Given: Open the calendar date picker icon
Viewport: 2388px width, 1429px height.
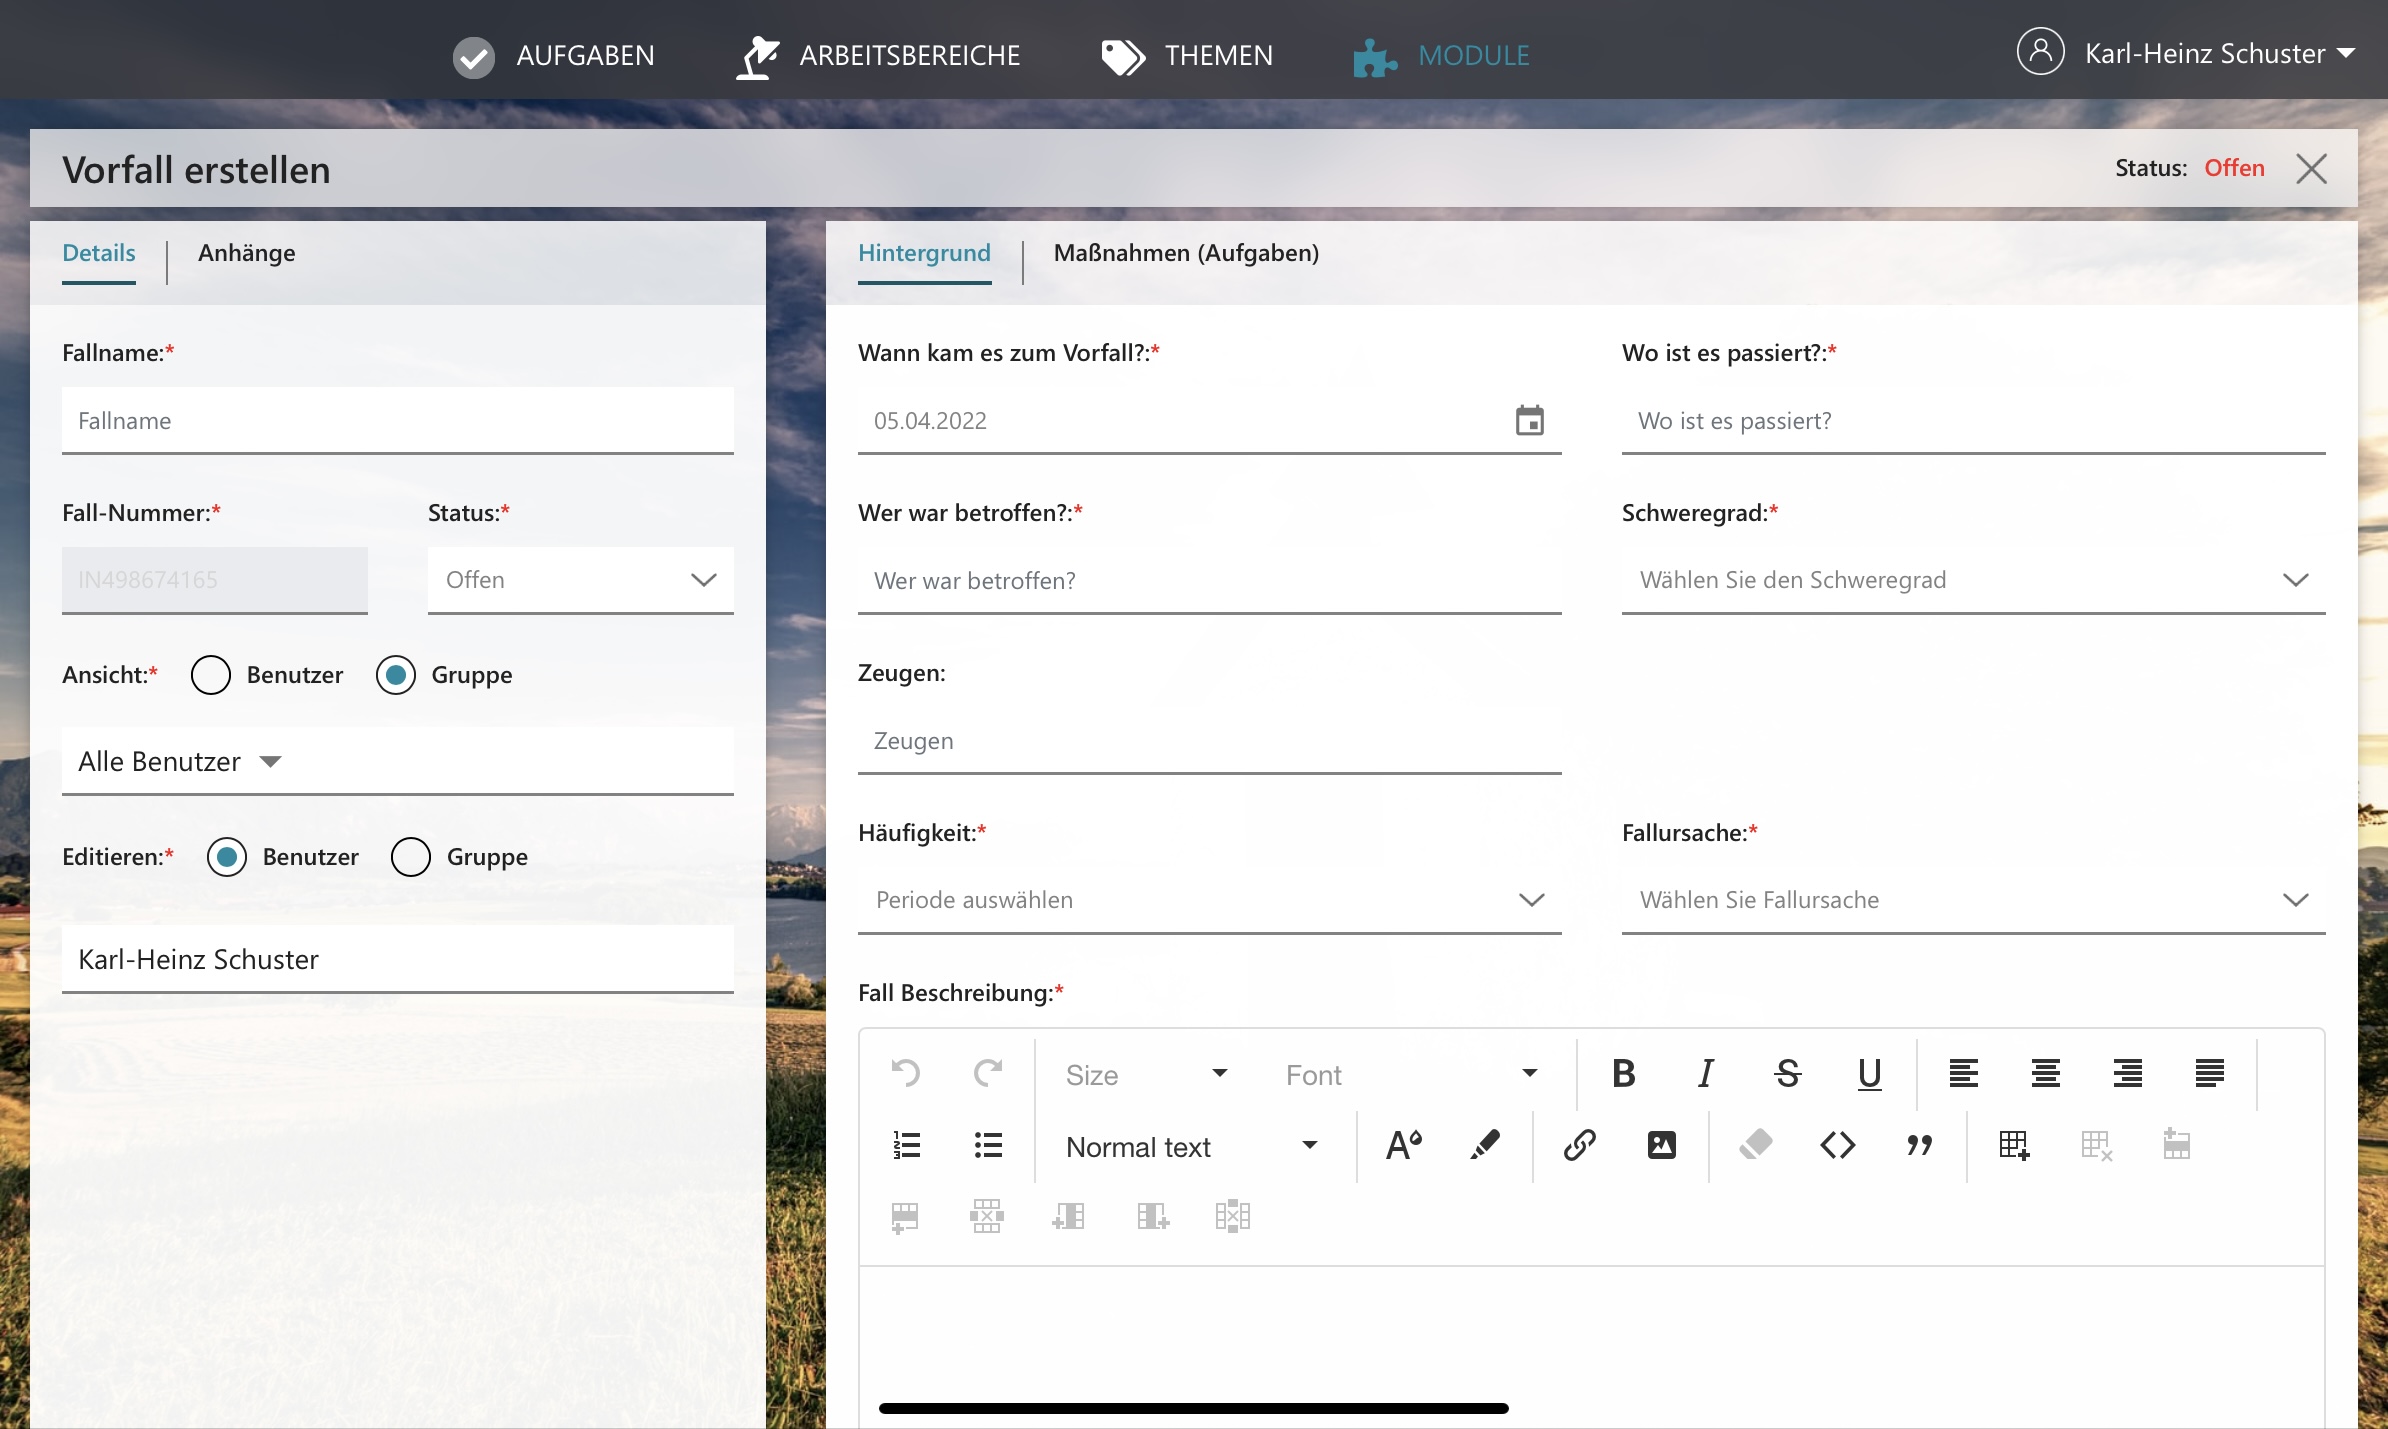Looking at the screenshot, I should (x=1529, y=421).
